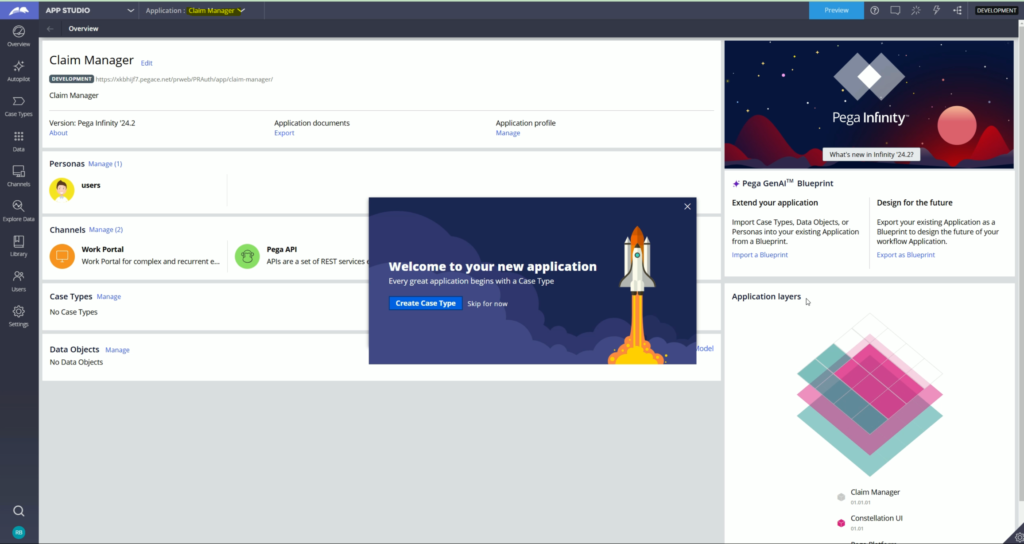
Task: Click the 'Version: Pega Infinity '24.2' text
Action: click(x=92, y=123)
